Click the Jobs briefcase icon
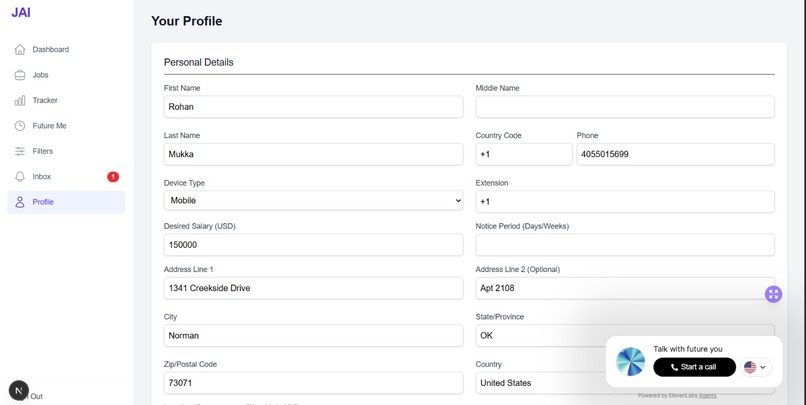Viewport: 806px width, 405px height. (x=20, y=75)
